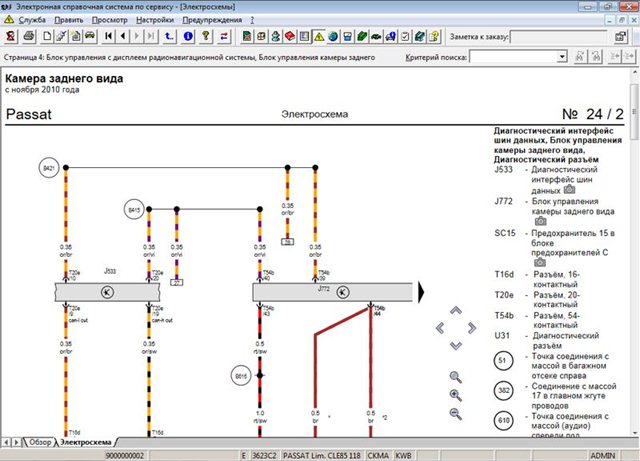Go to next page arrow
Image resolution: width=640 pixels, height=461 pixels.
137,36
